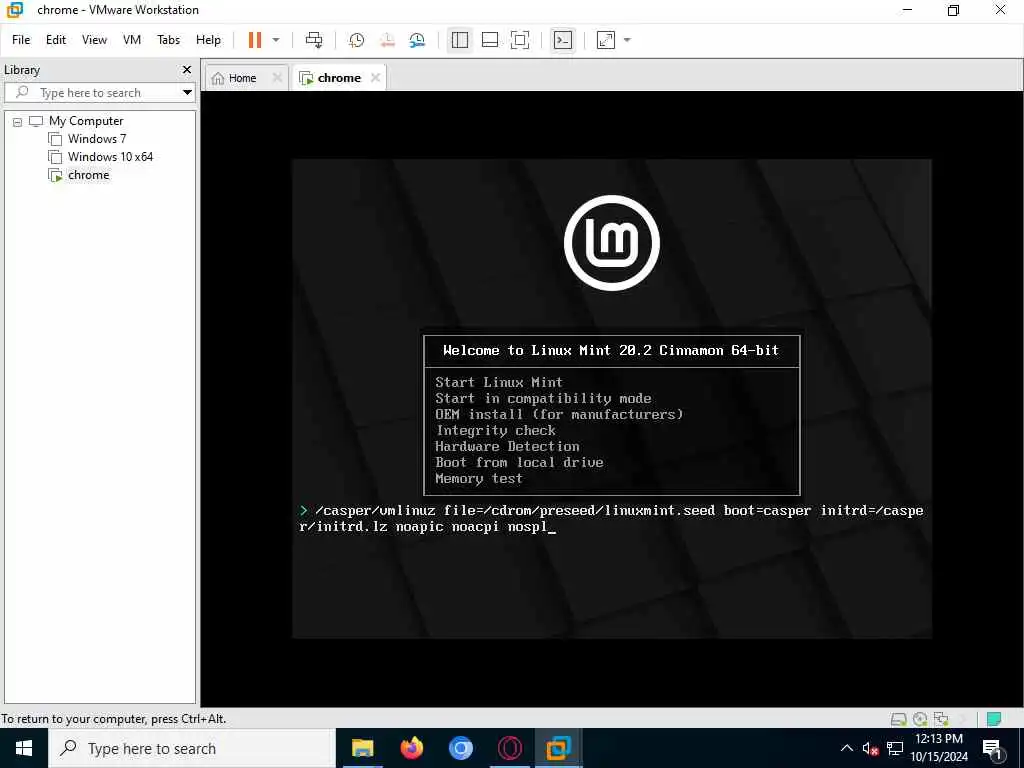Click Send Ctrl+Alt+Del toolbar icon
The image size is (1024, 768).
coord(314,40)
